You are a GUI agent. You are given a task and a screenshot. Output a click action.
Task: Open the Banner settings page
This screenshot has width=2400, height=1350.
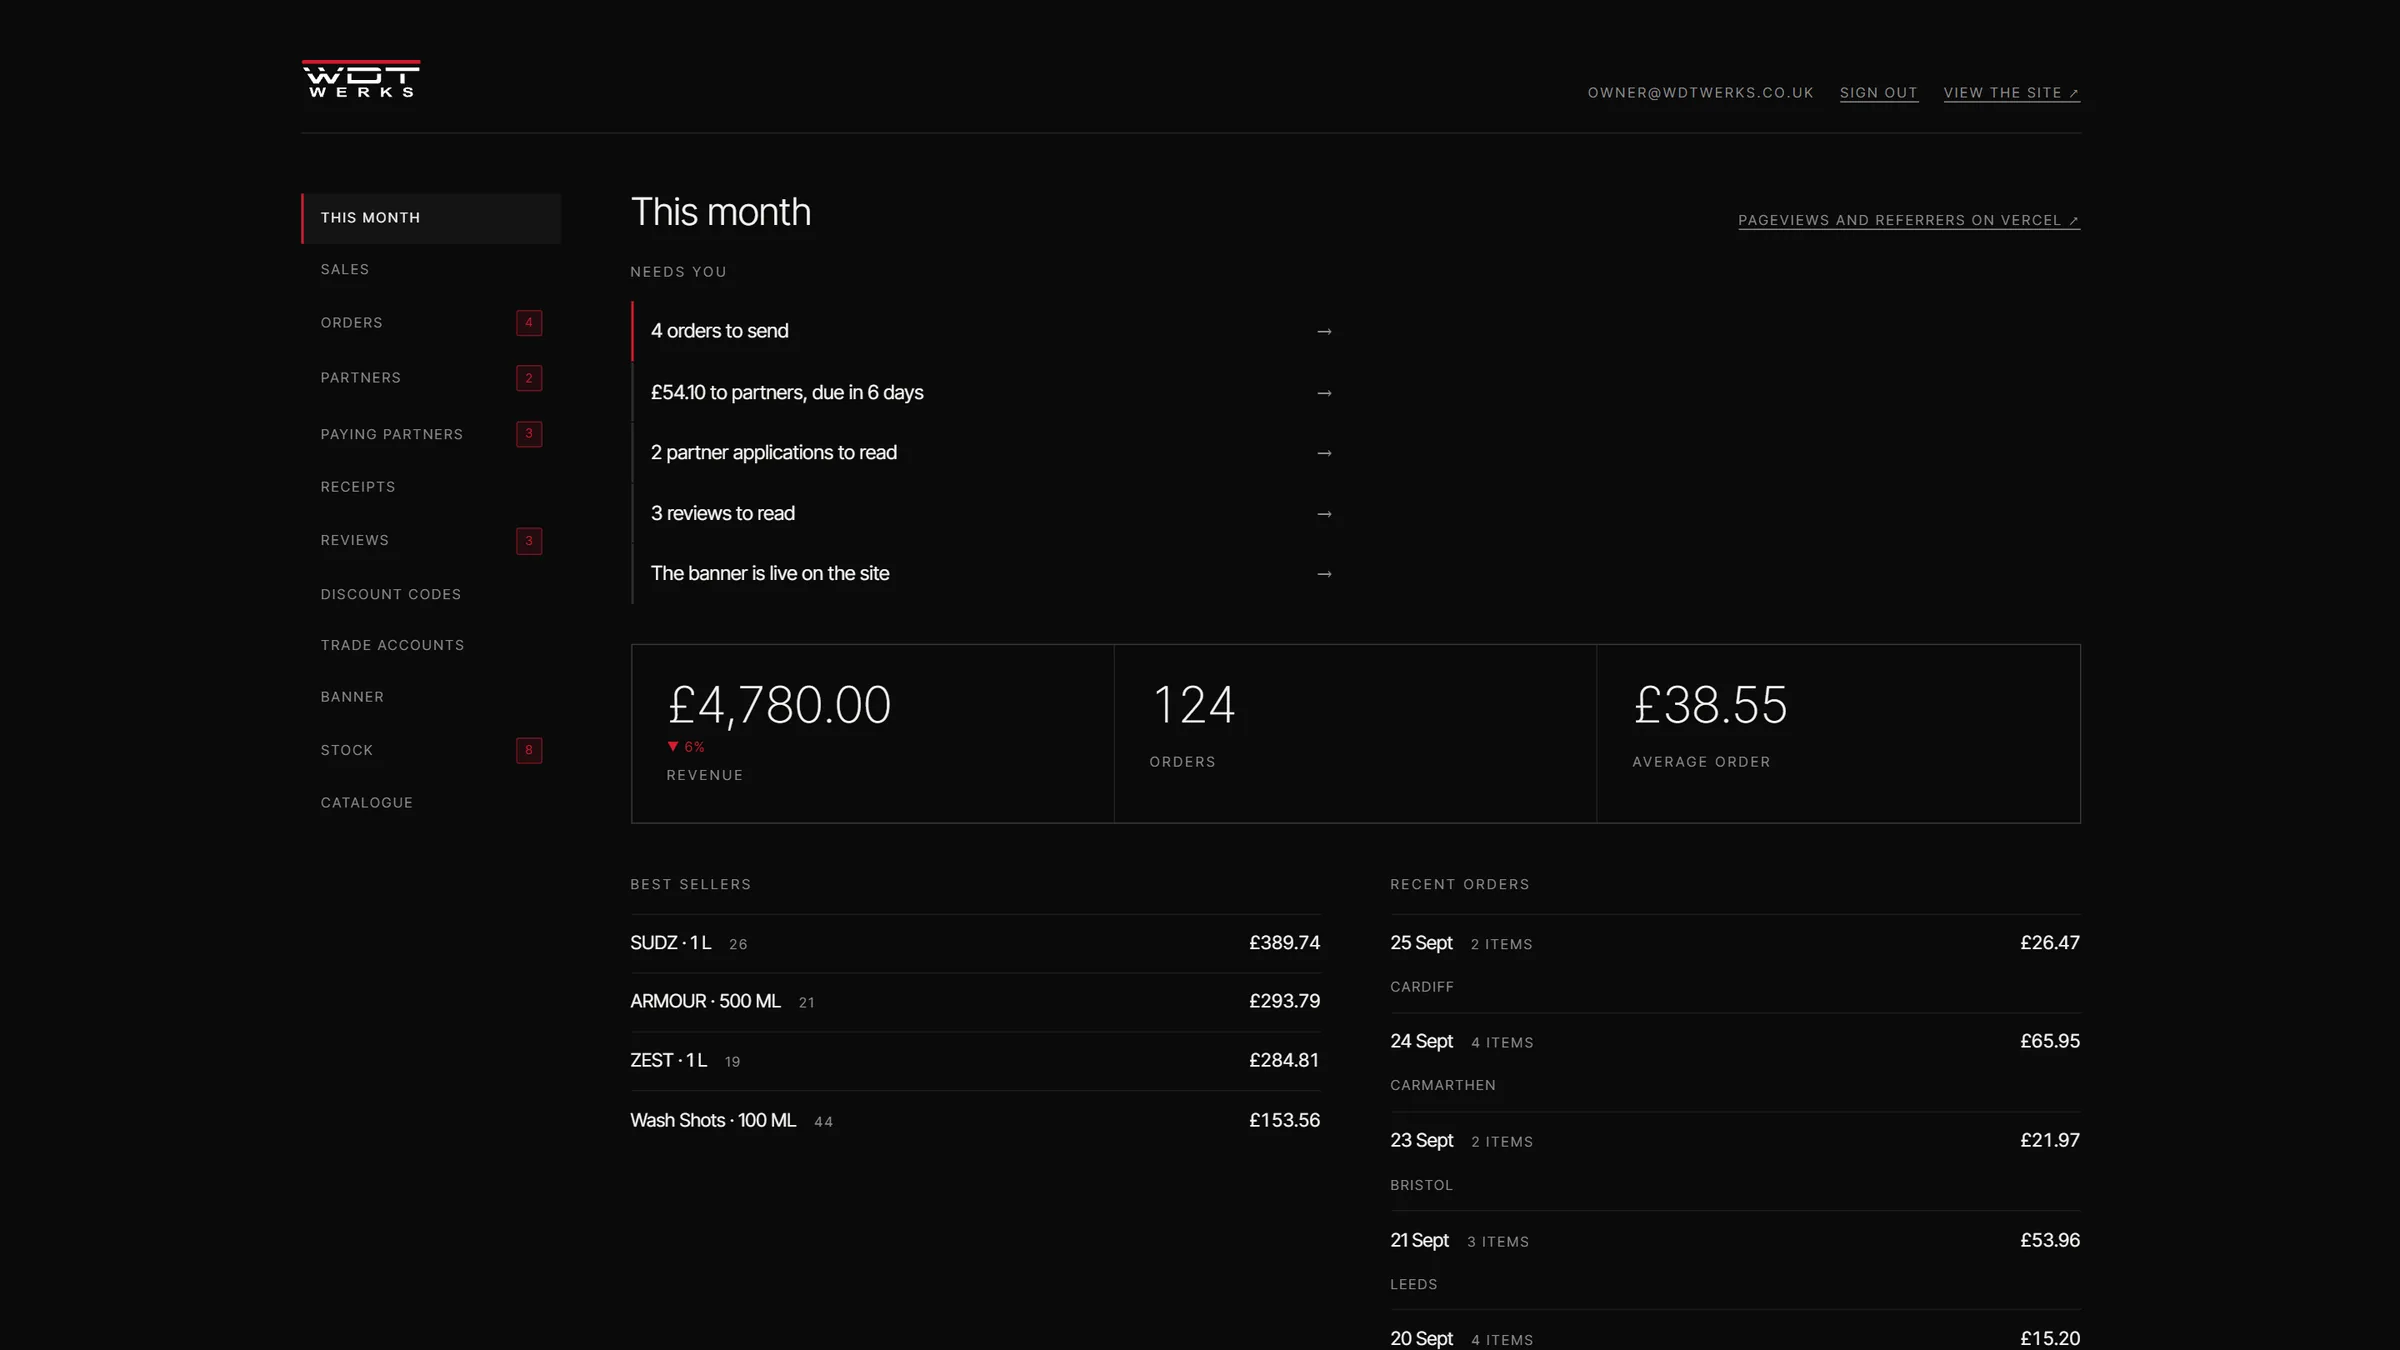tap(431, 697)
